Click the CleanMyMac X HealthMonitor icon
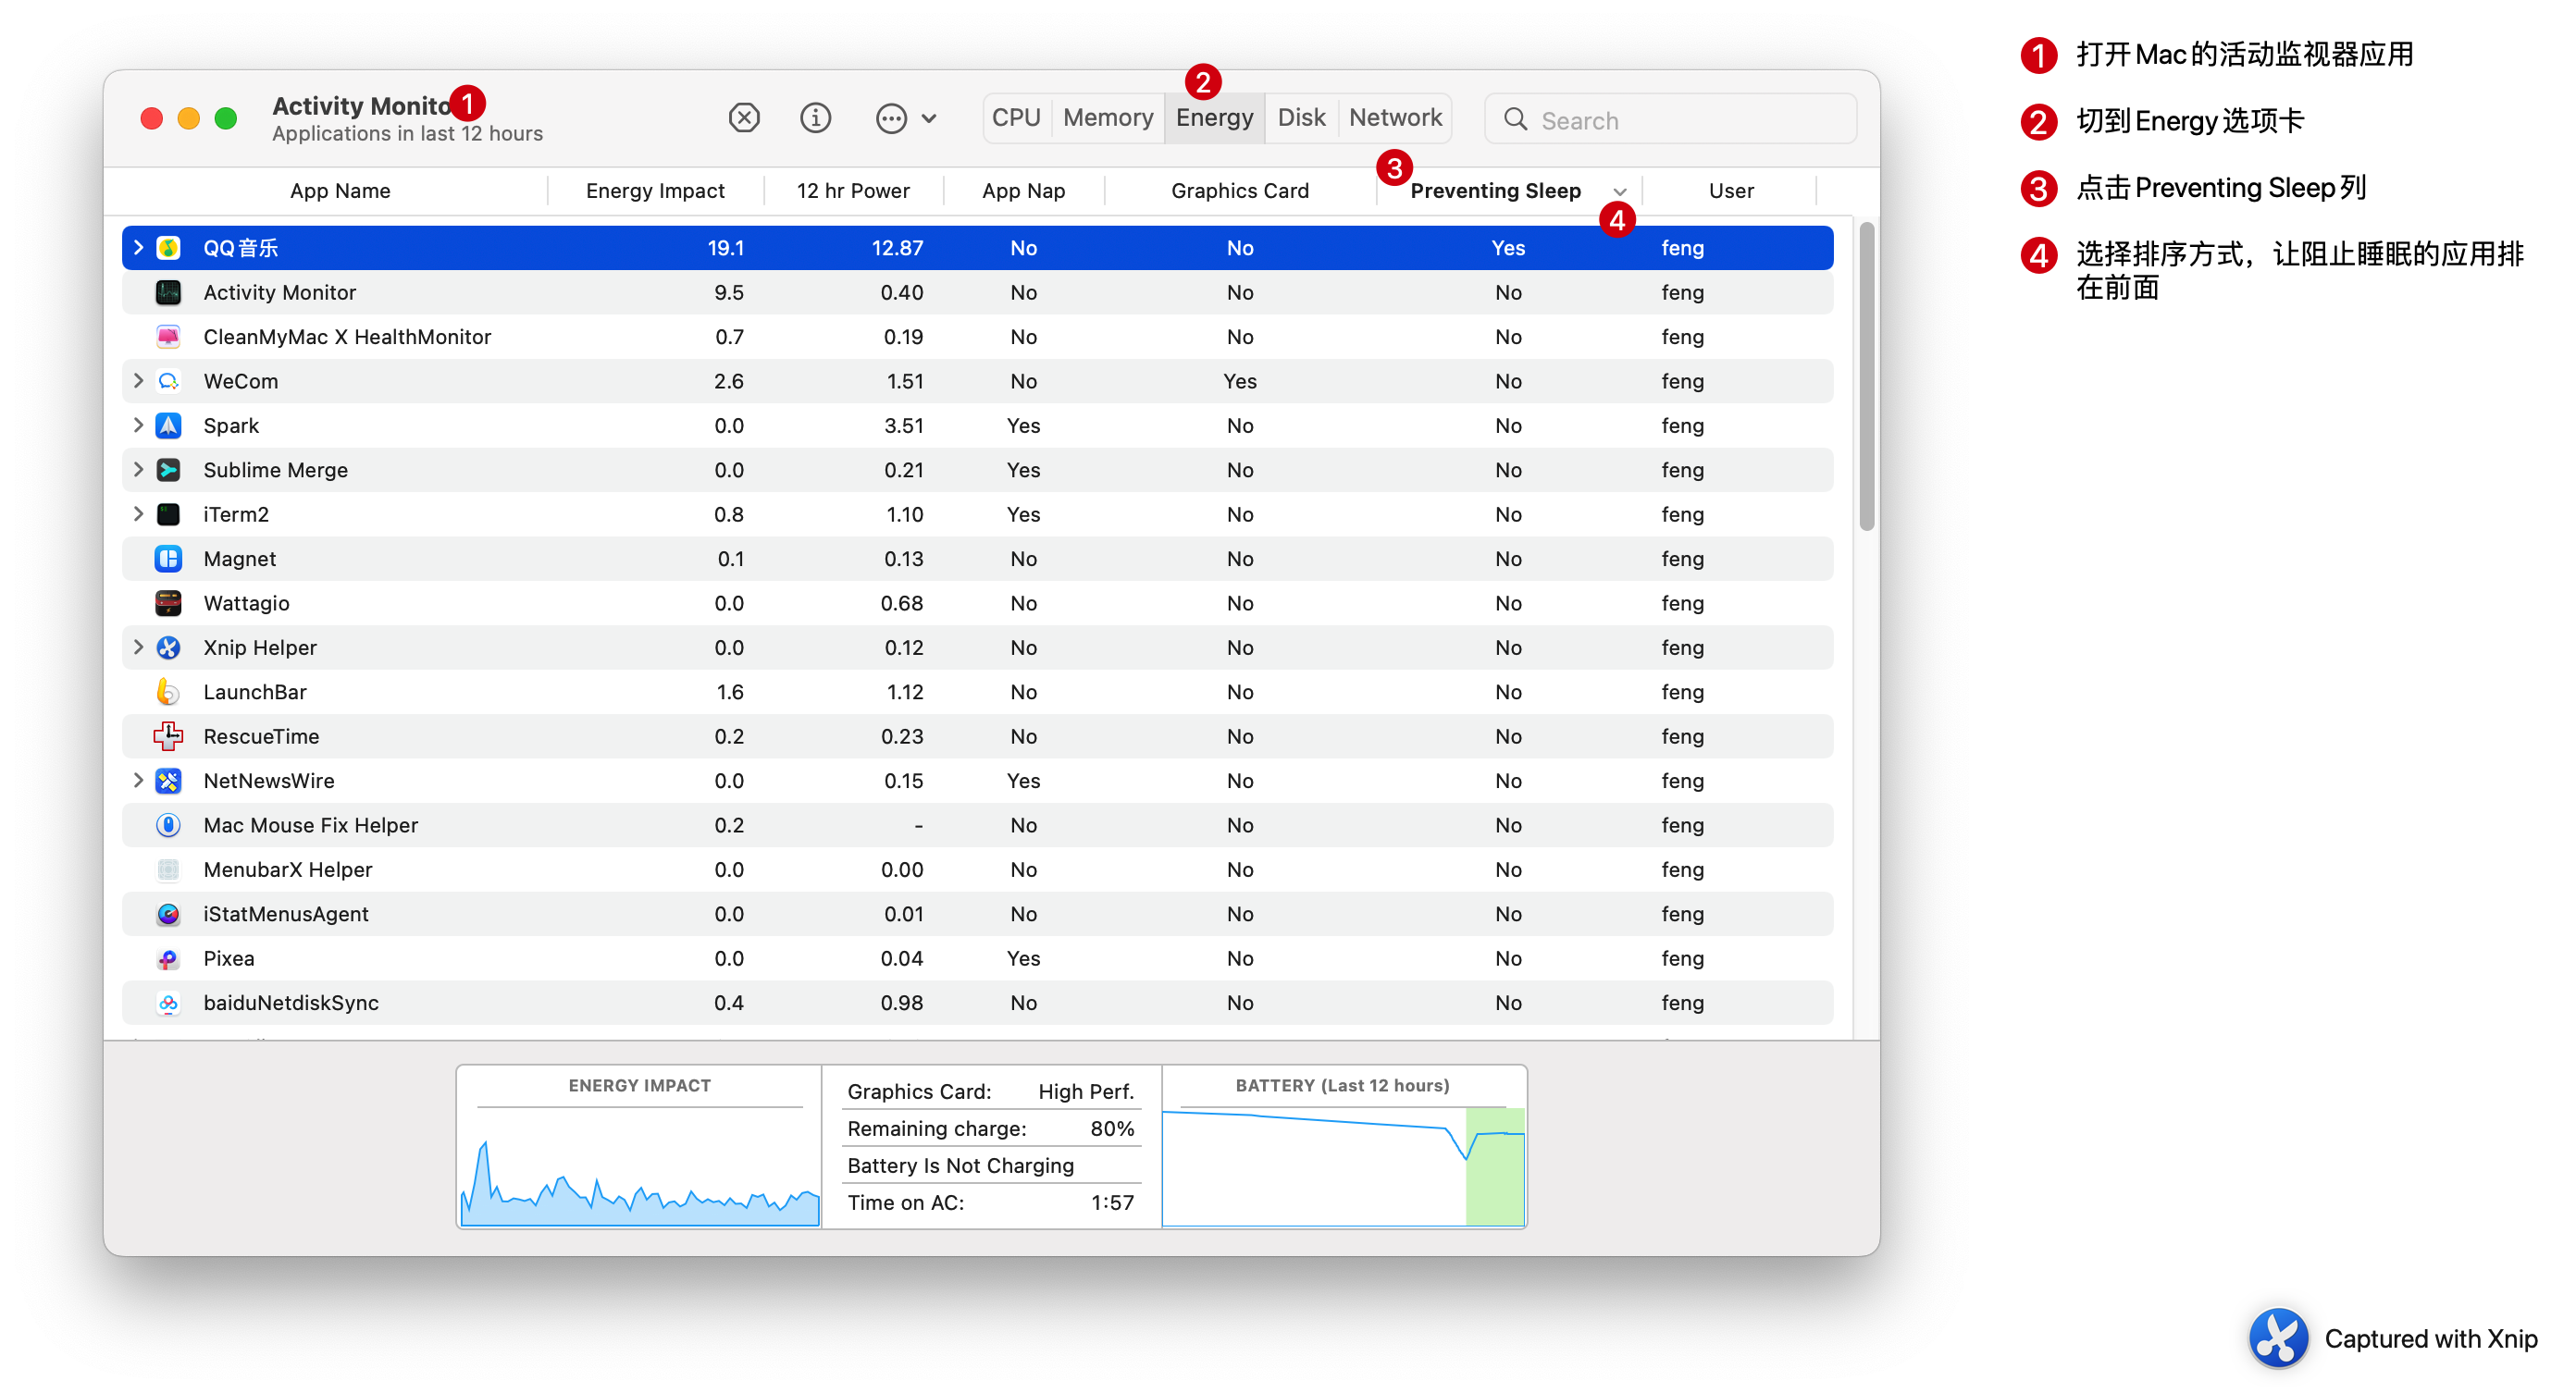 click(168, 336)
